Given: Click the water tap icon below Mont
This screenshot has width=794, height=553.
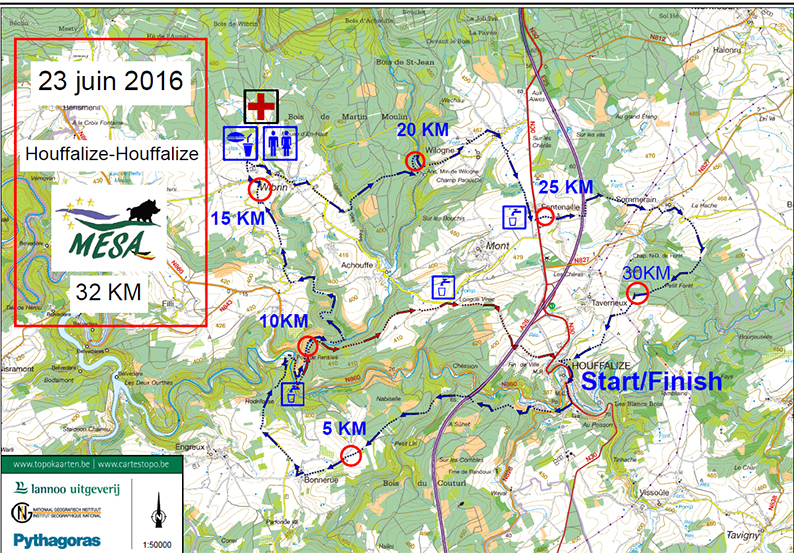Looking at the screenshot, I should tap(443, 287).
